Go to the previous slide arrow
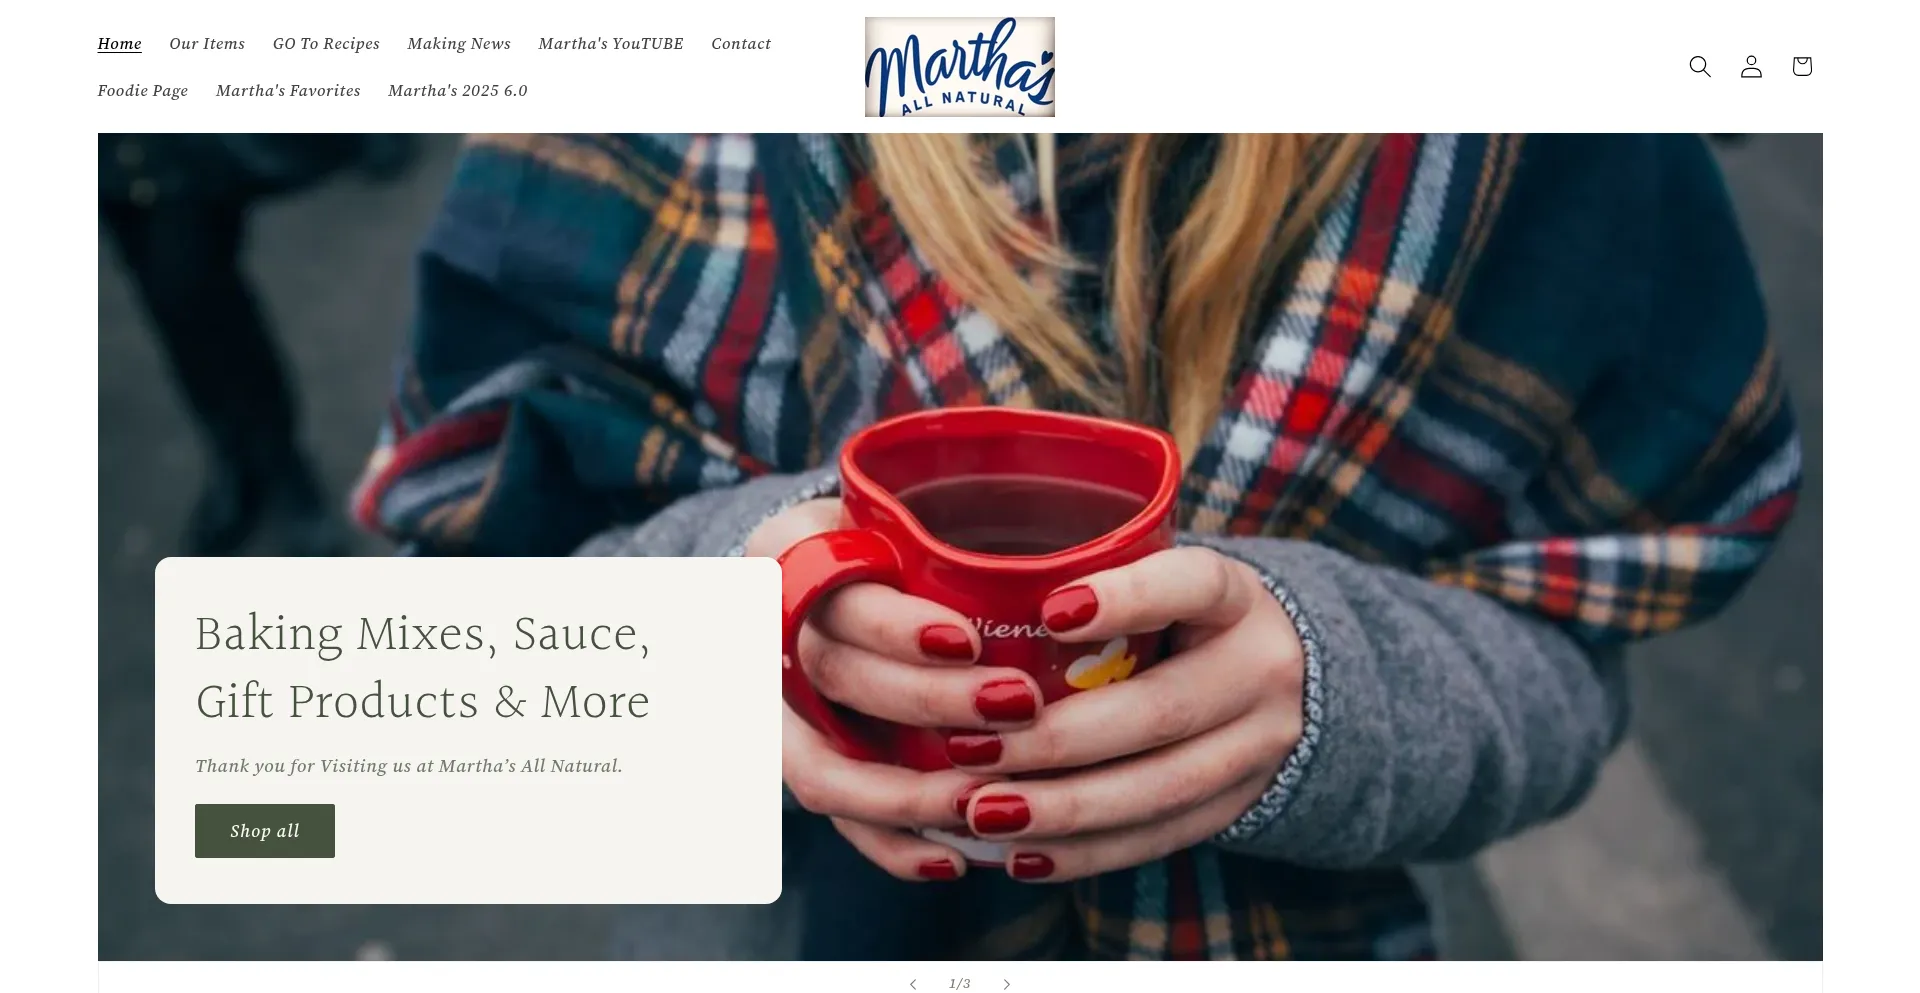 click(x=913, y=984)
